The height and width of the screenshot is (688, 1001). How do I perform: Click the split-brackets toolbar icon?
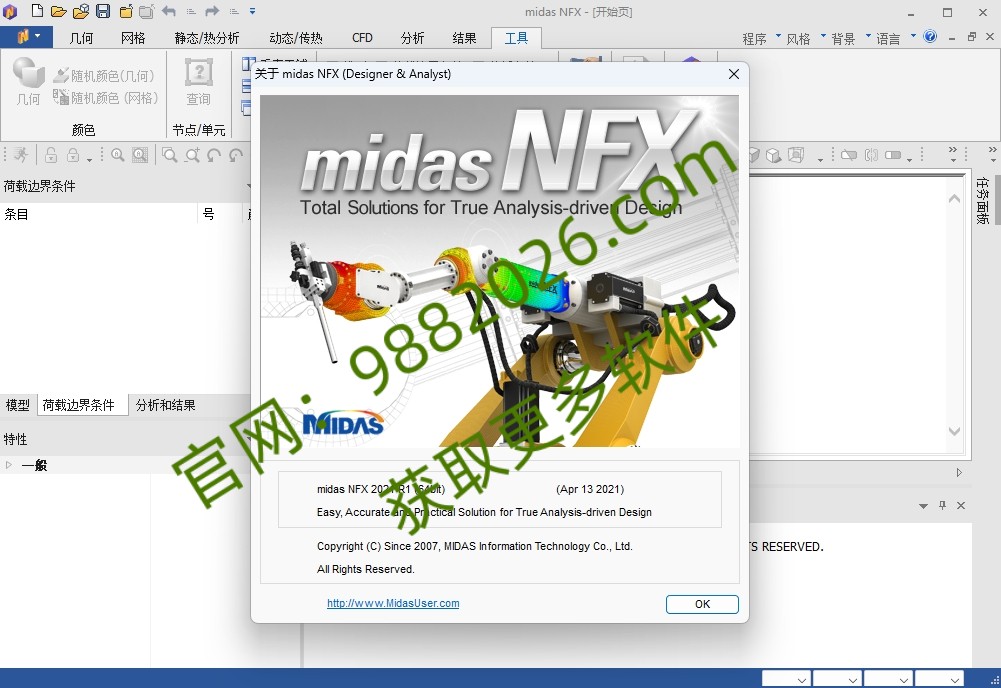(x=871, y=155)
